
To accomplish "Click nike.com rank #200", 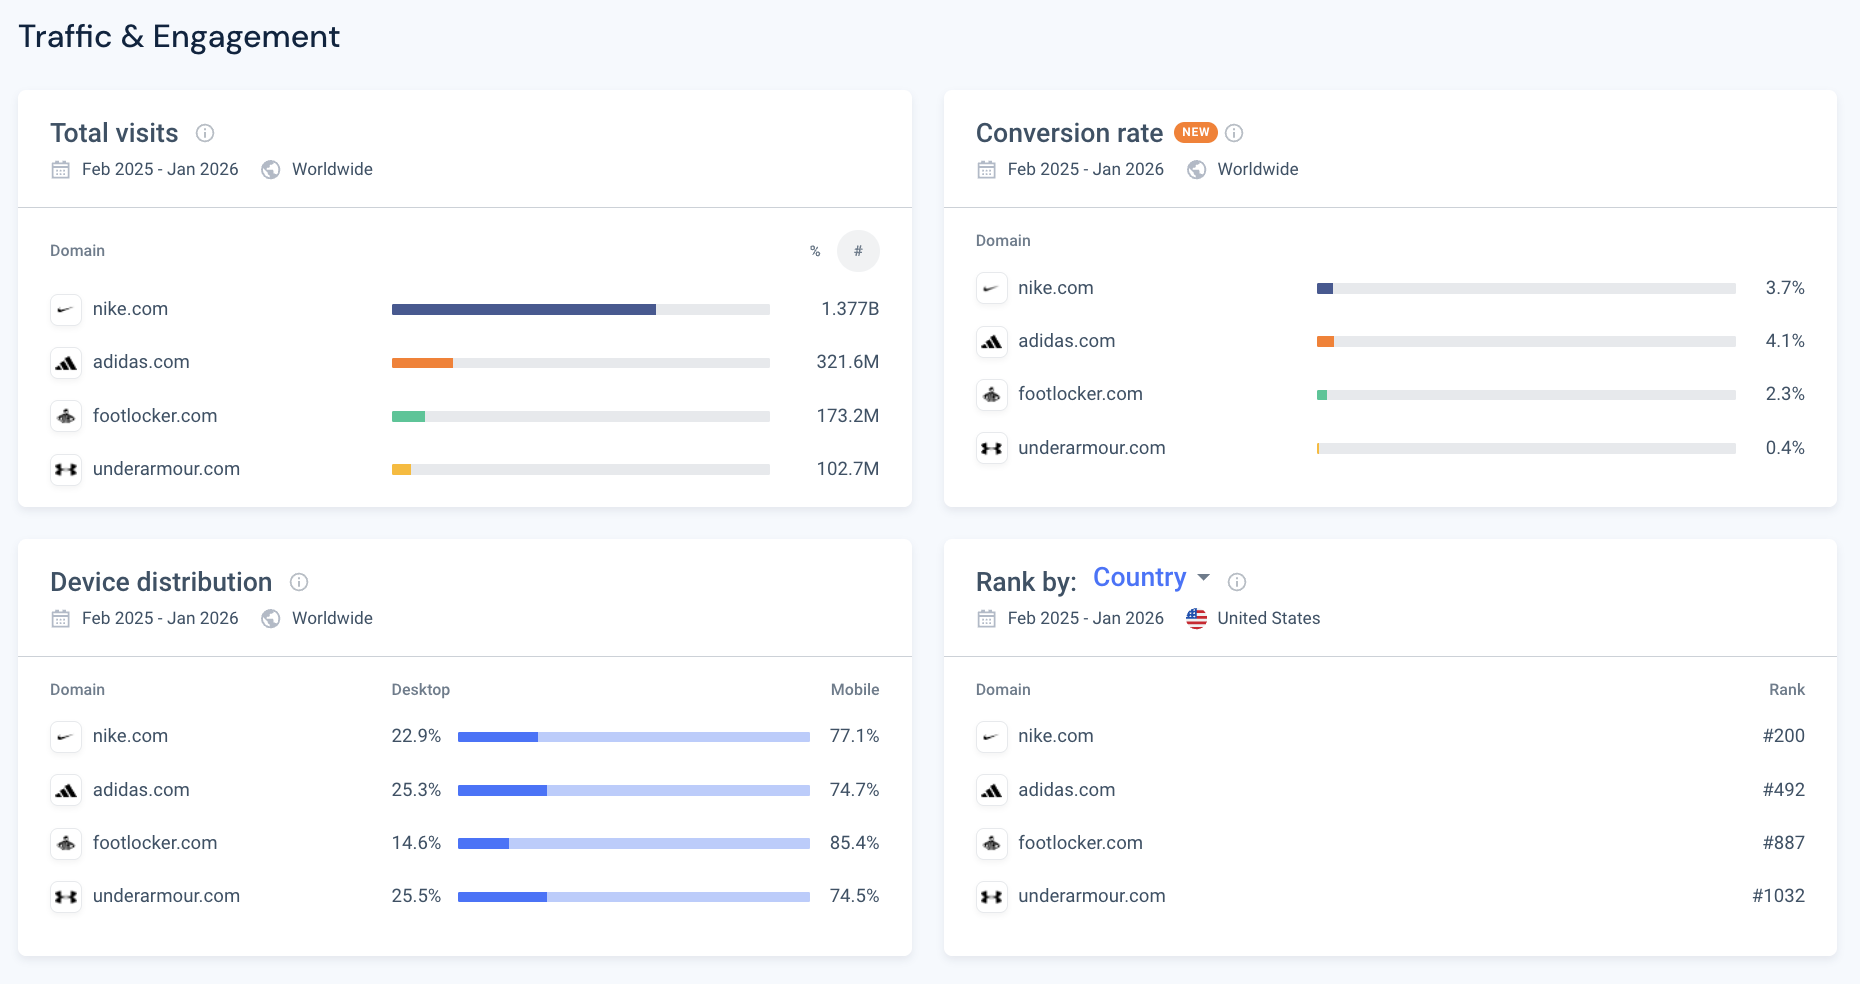I will (x=1784, y=736).
